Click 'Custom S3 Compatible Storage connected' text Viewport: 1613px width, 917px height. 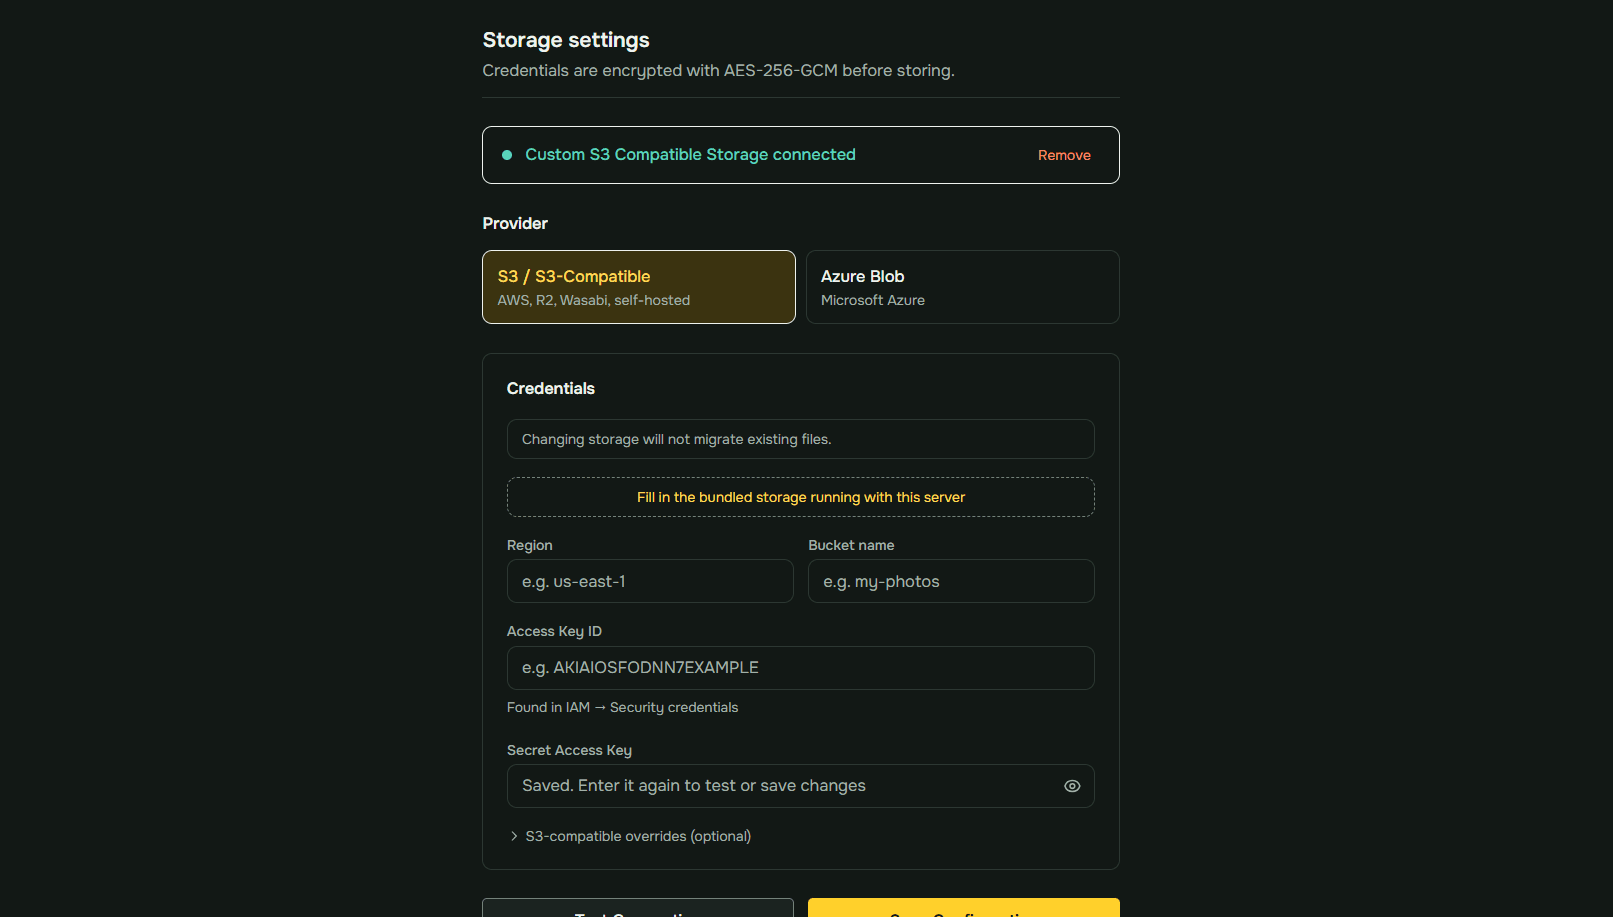point(690,154)
